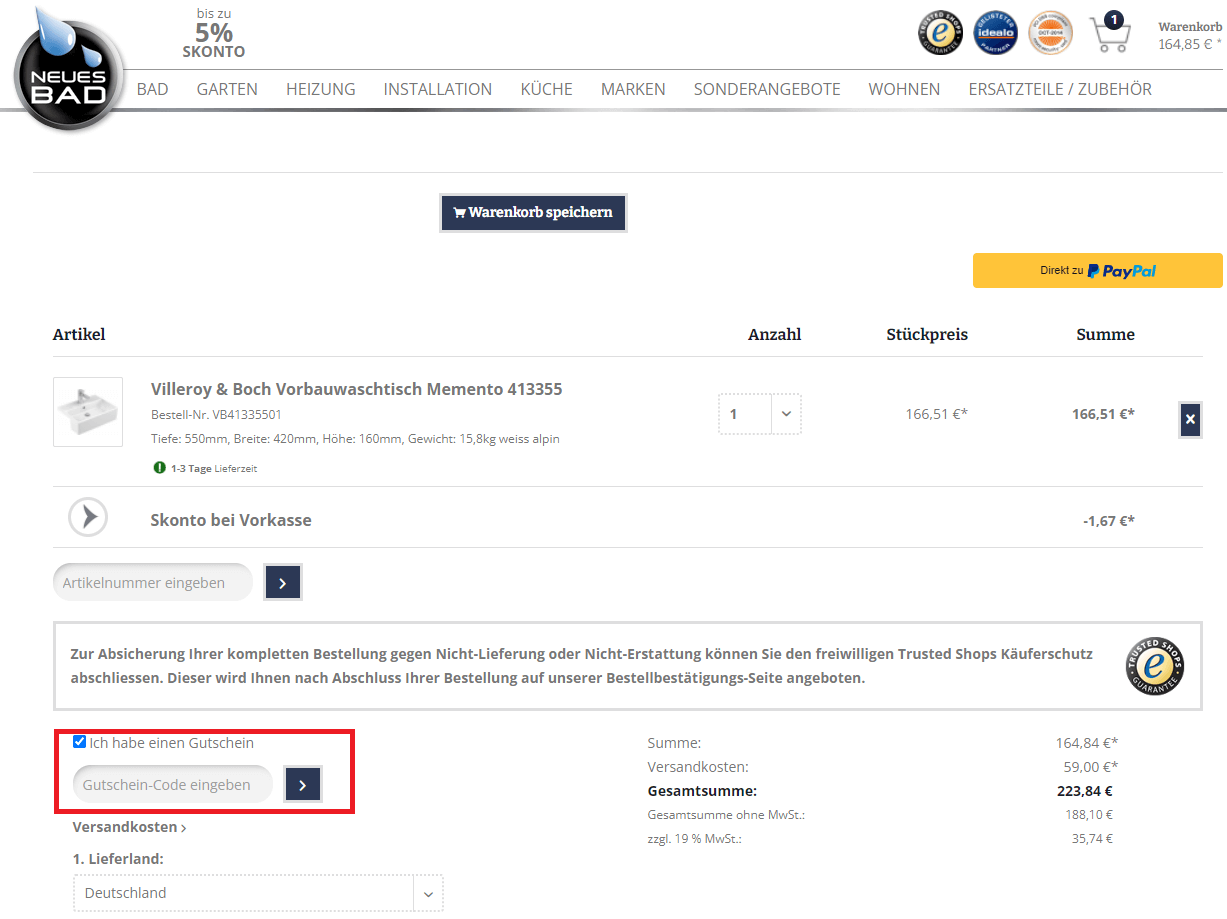This screenshot has height=919, width=1227.
Task: Click the Trusted Shops seal in info box
Action: pyautogui.click(x=1155, y=666)
